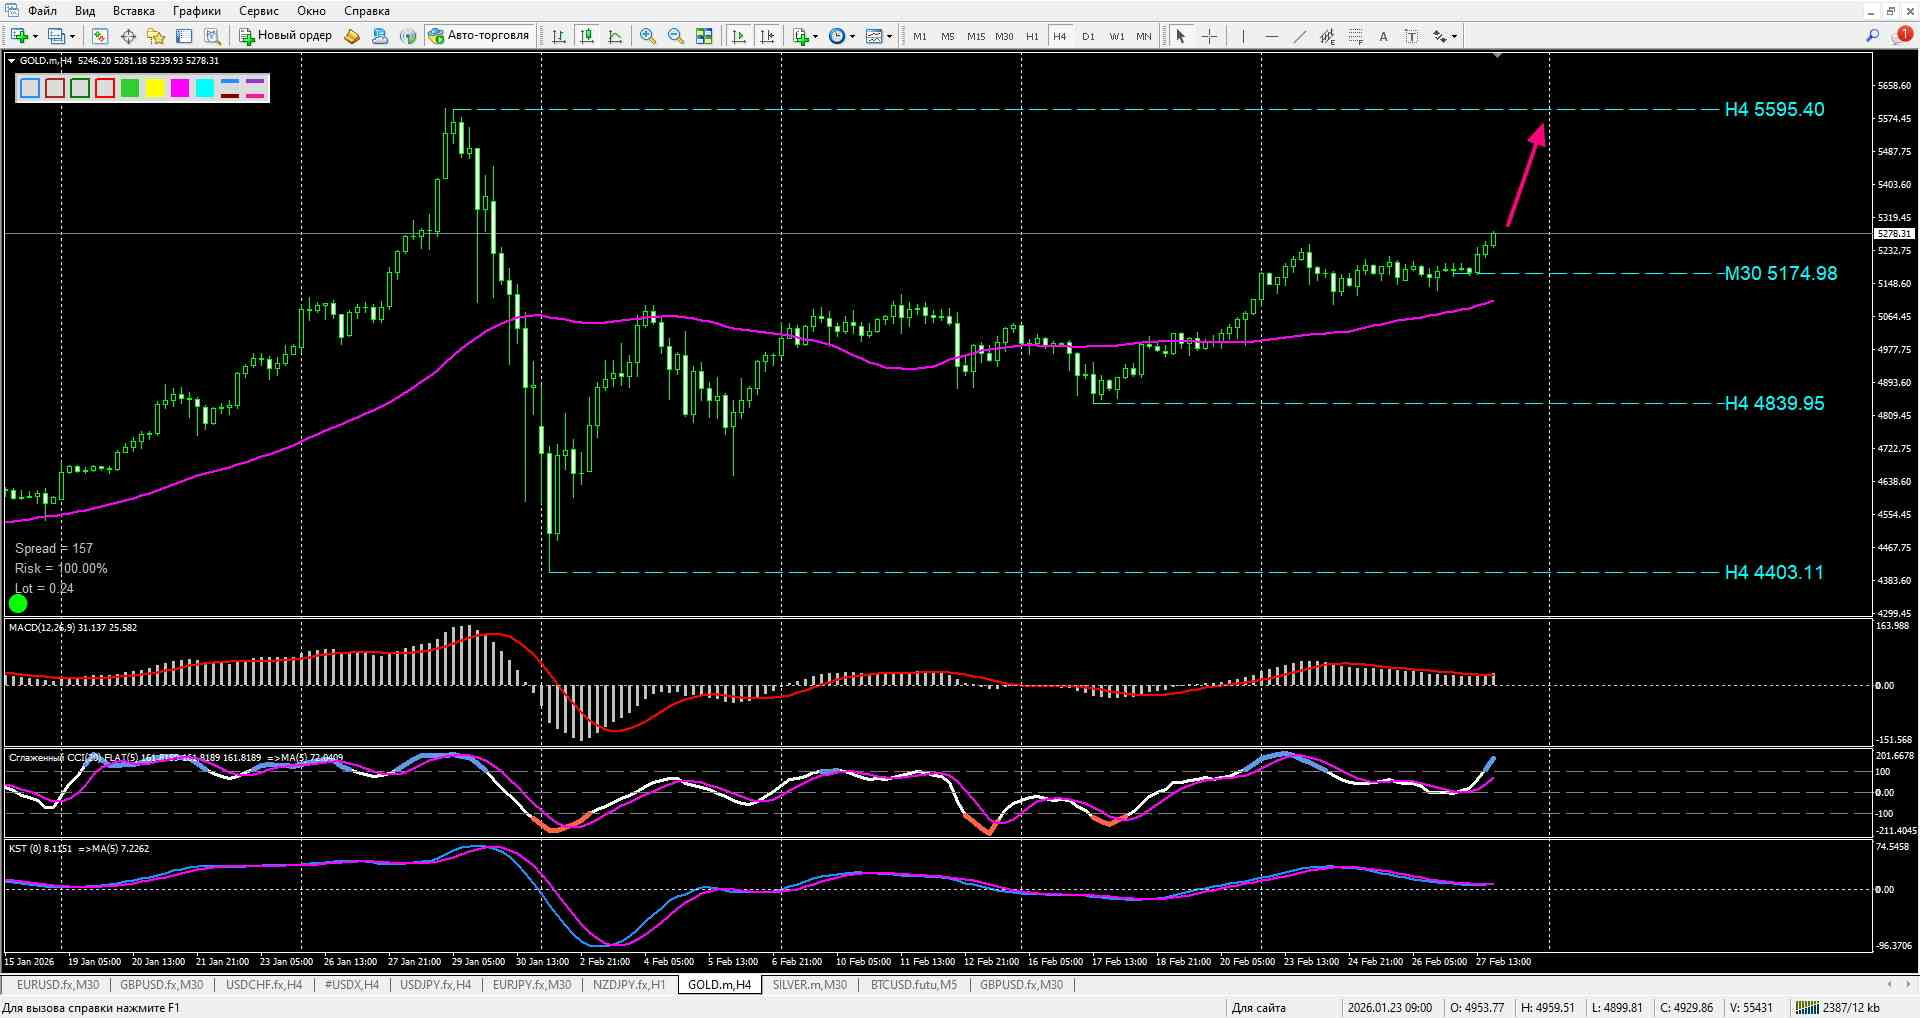Image resolution: width=1920 pixels, height=1018 pixels.
Task: Switch to the EURUSD.fx,M30 chart tab
Action: 58,985
